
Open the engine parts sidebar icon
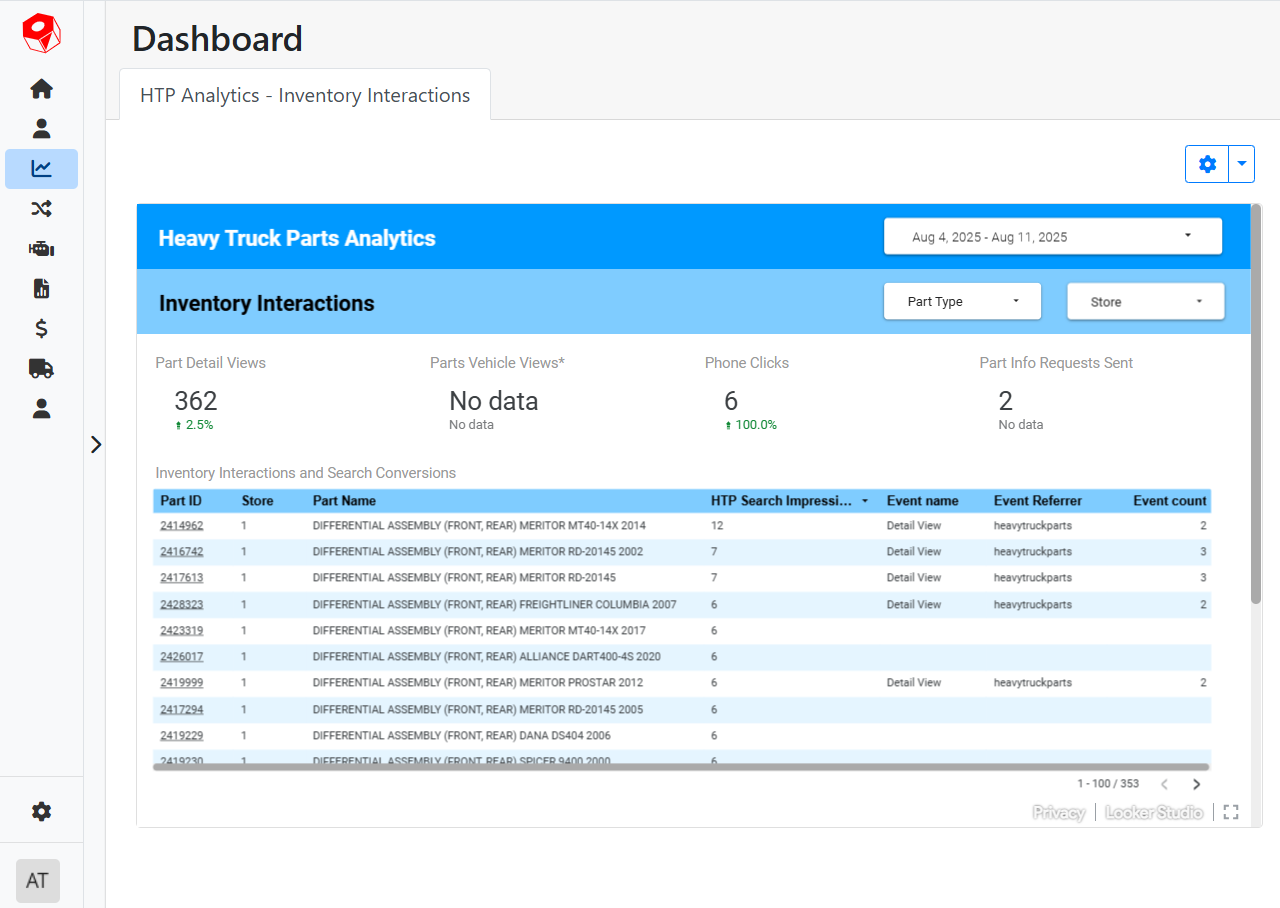[x=41, y=249]
